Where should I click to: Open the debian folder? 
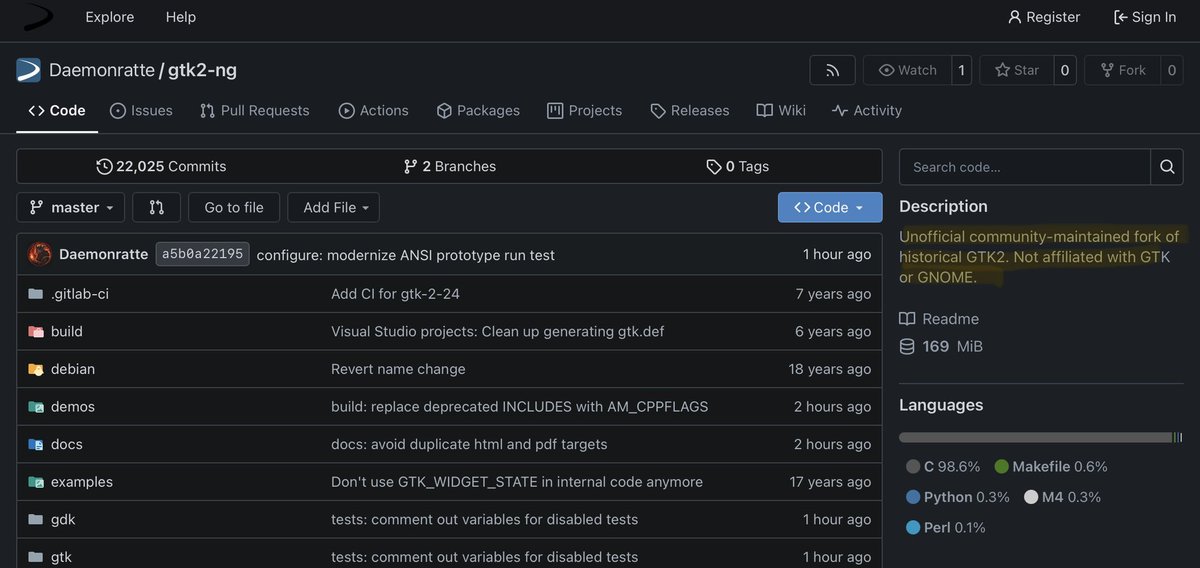coord(73,369)
